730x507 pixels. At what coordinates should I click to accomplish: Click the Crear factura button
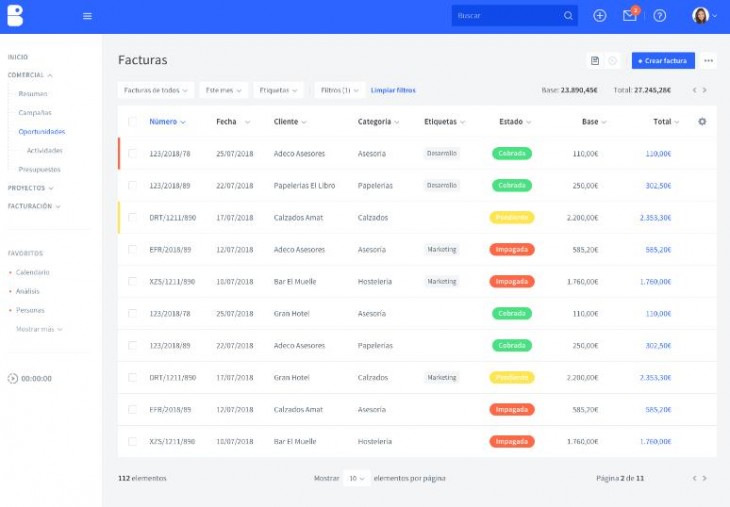point(663,61)
